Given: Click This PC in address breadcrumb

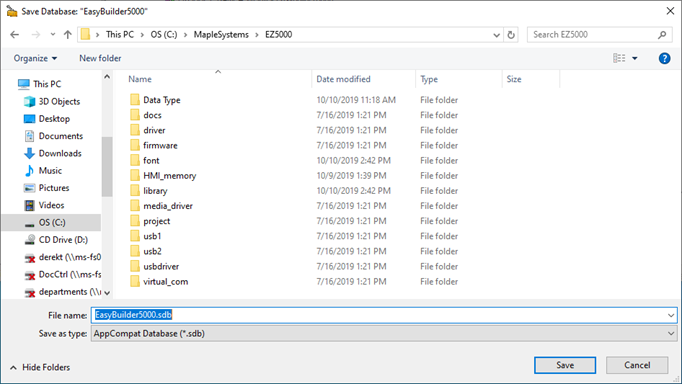Looking at the screenshot, I should pyautogui.click(x=120, y=34).
